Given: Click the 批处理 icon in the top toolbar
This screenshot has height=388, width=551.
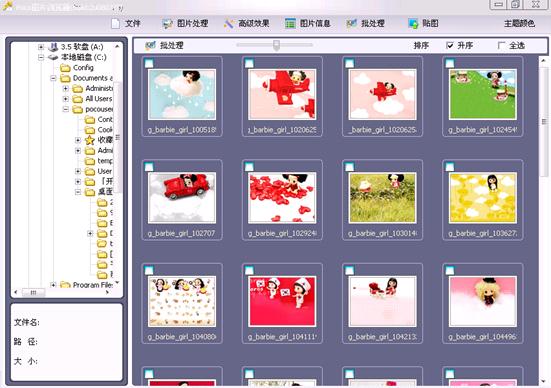Looking at the screenshot, I should pos(351,24).
